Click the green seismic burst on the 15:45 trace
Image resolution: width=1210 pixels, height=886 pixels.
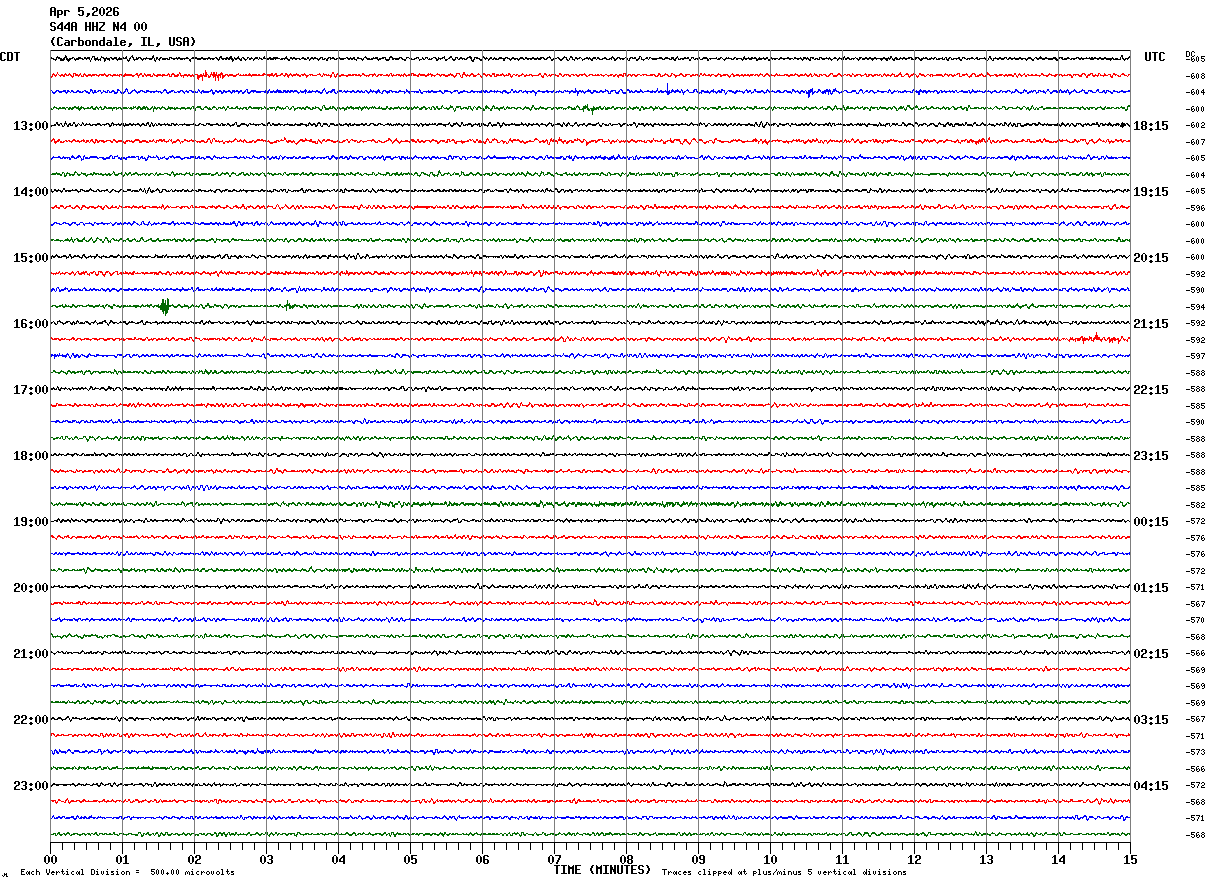pyautogui.click(x=164, y=306)
